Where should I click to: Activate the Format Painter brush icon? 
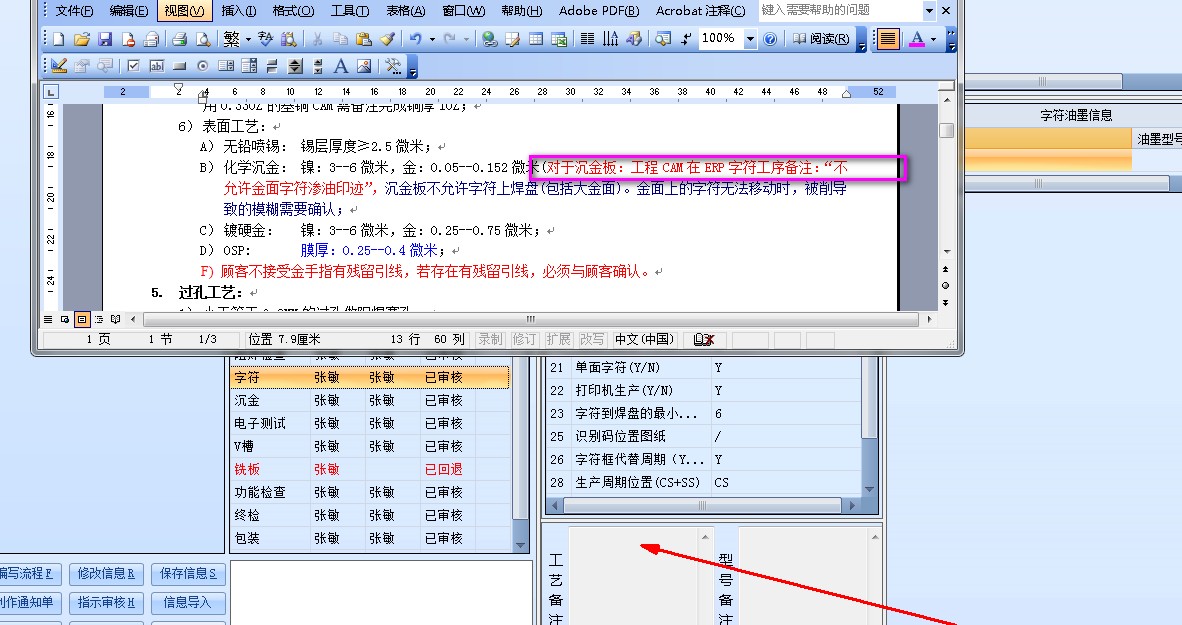[387, 38]
